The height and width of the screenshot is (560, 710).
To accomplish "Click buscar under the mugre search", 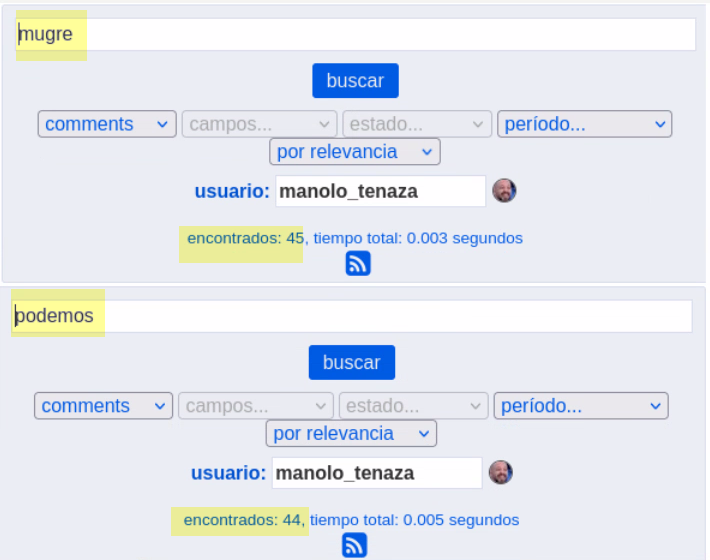I will 355,81.
